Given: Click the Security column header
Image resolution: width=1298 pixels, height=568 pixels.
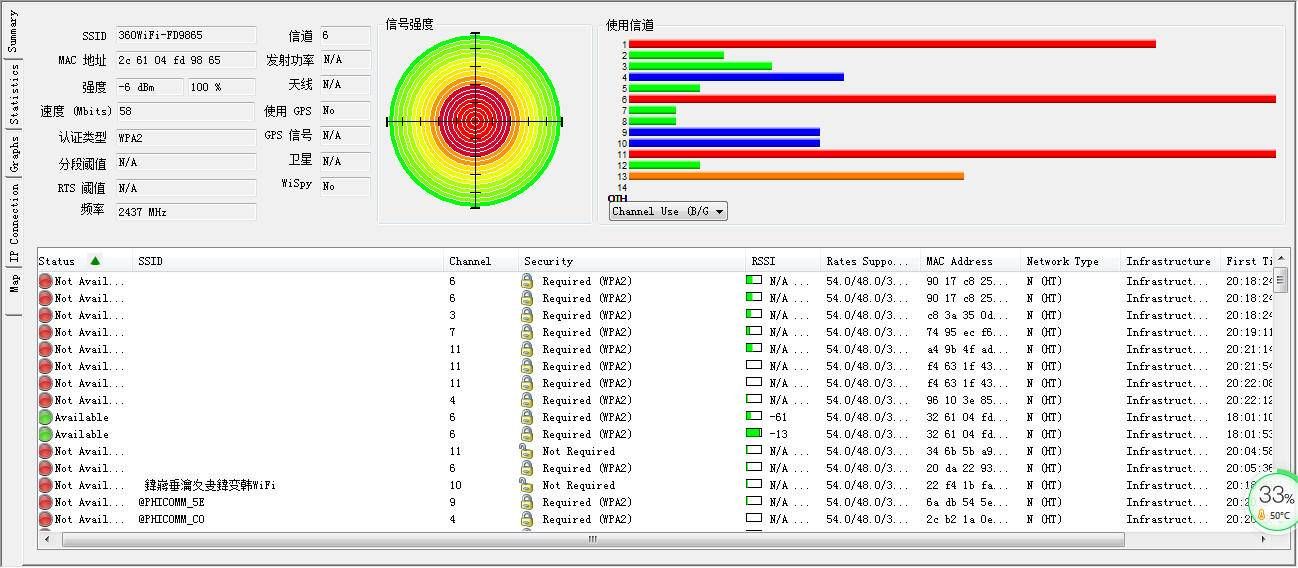Looking at the screenshot, I should point(548,262).
